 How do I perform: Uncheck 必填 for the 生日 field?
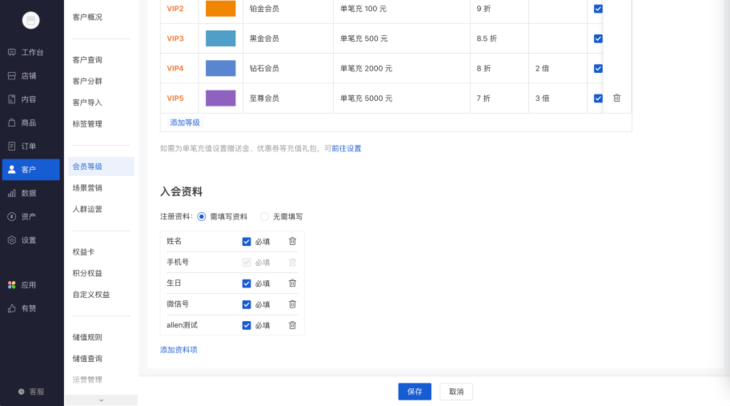coord(246,283)
